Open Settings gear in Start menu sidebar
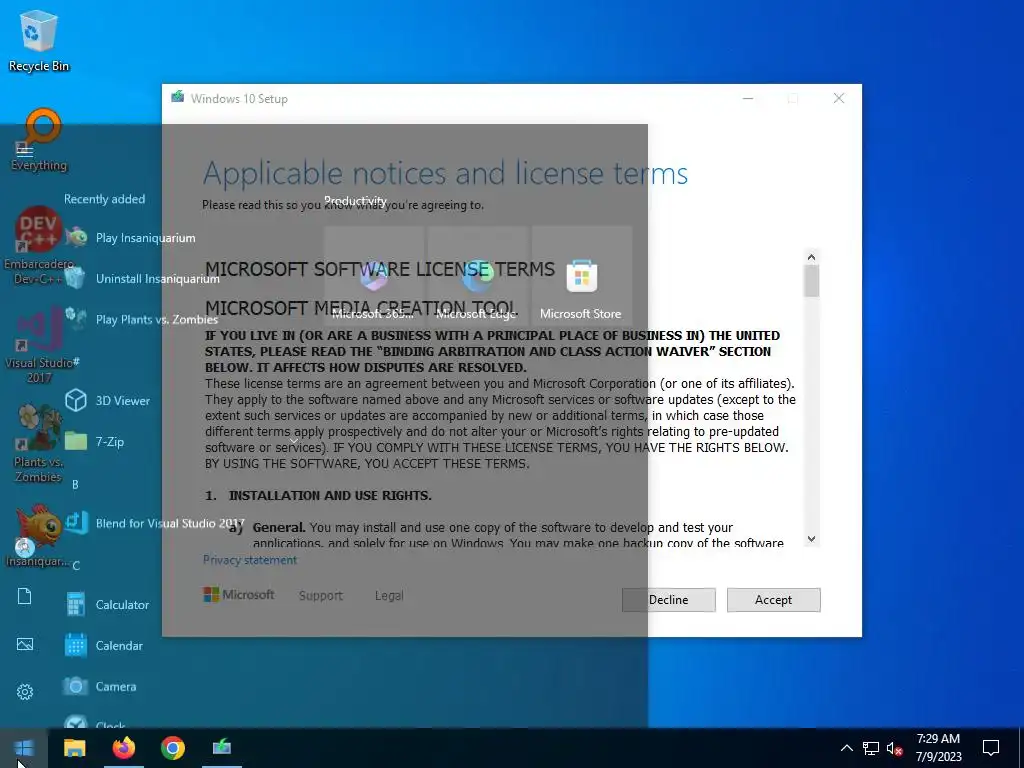Screen dimensions: 1024x768 click(24, 692)
